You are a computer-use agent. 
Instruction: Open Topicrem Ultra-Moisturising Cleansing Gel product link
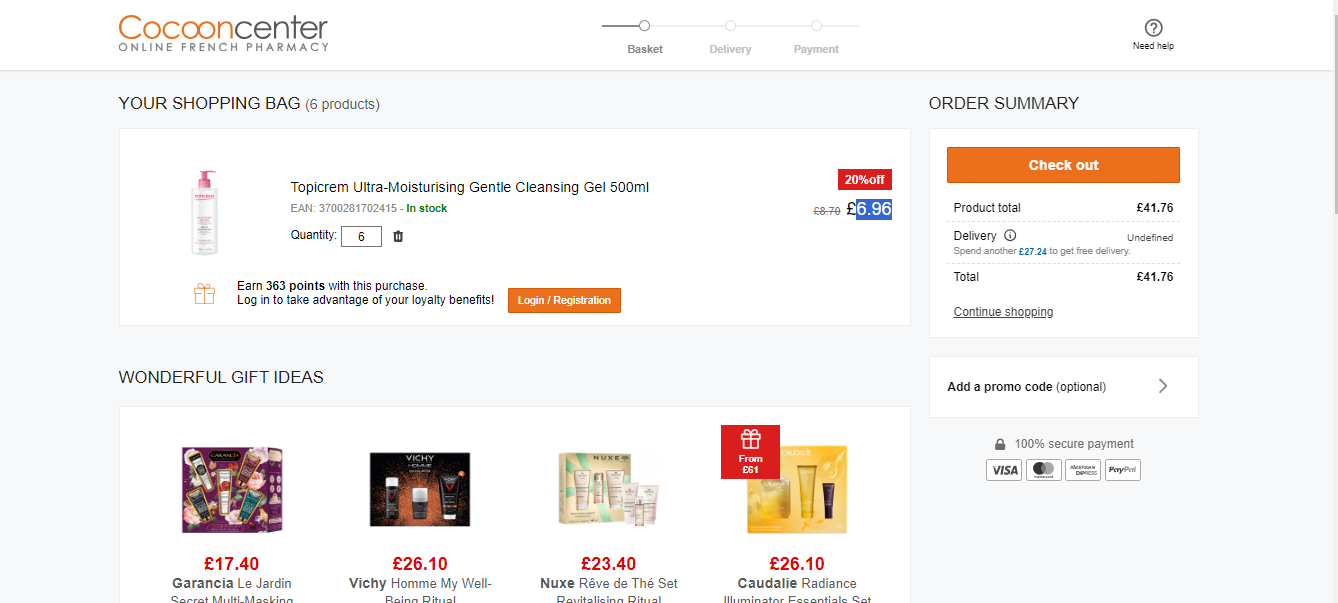(x=470, y=187)
